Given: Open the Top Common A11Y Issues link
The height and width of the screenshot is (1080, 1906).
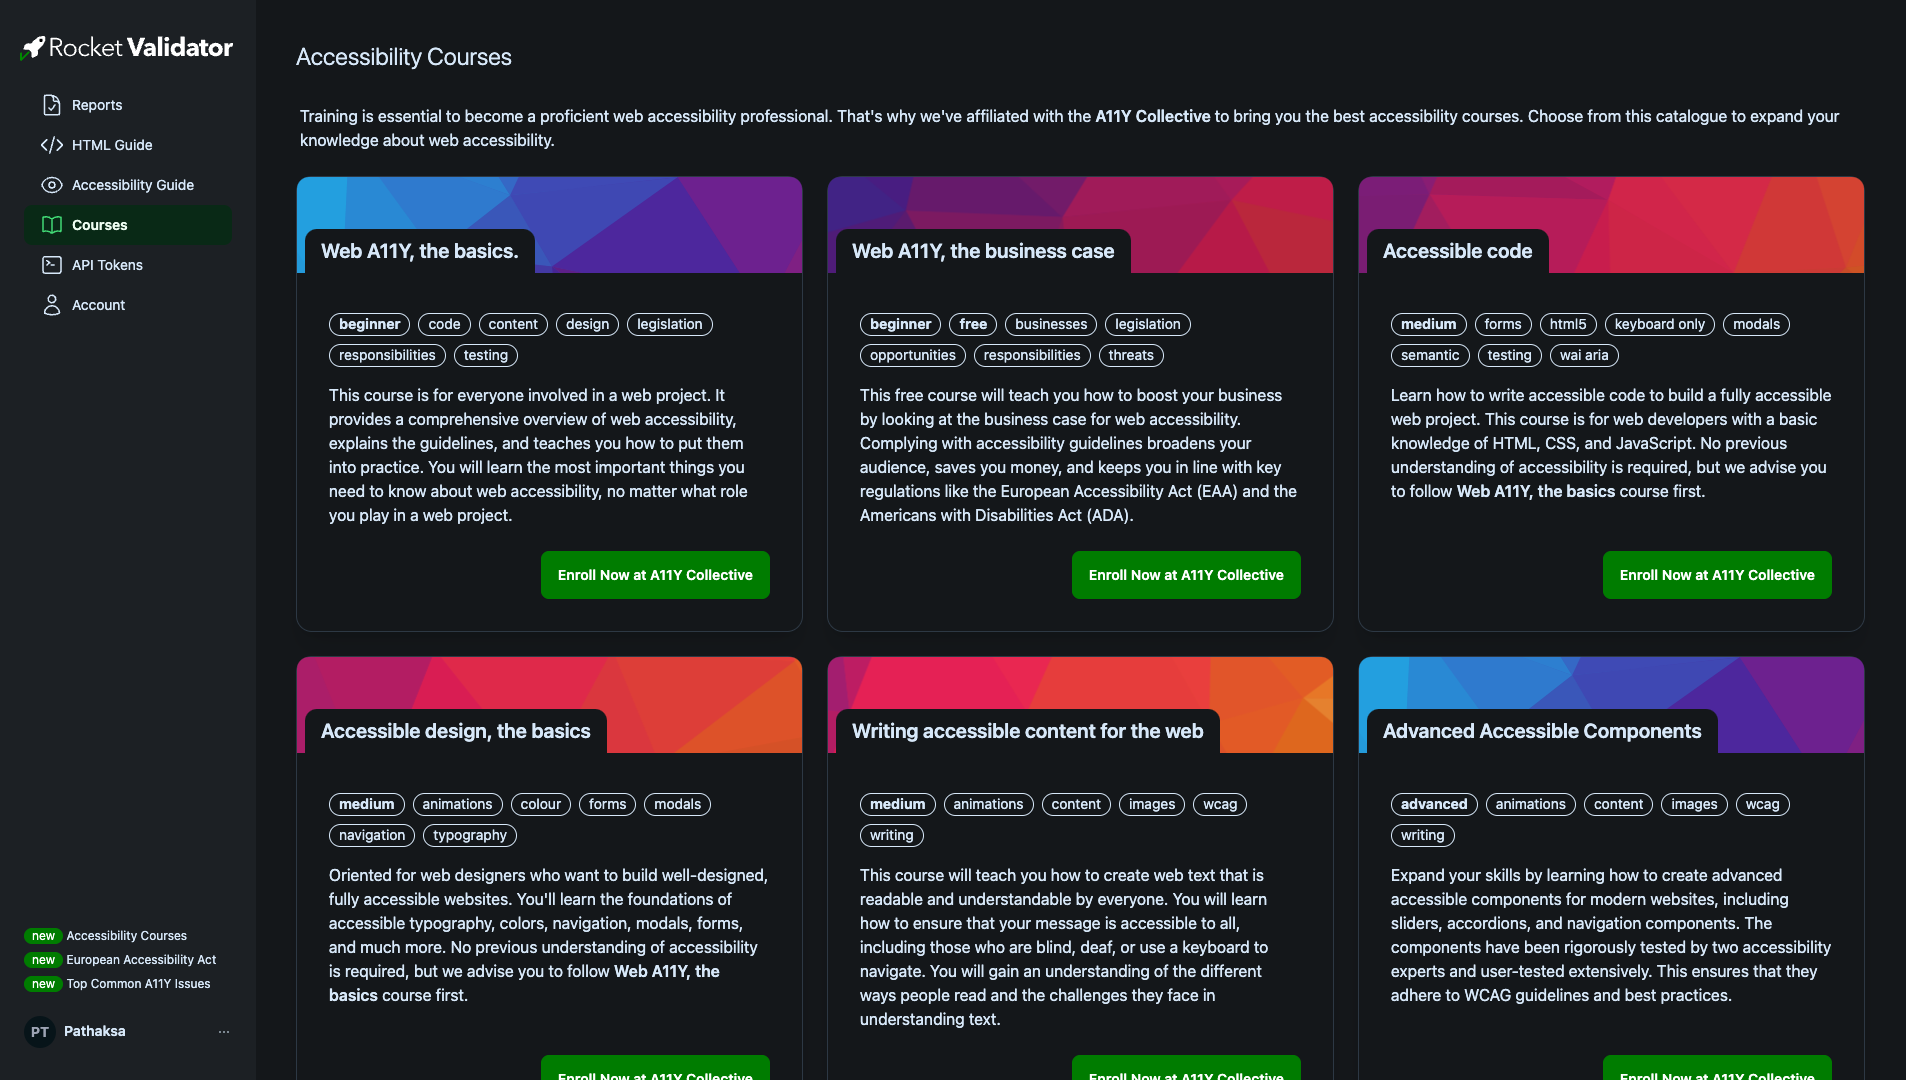Looking at the screenshot, I should click(138, 984).
